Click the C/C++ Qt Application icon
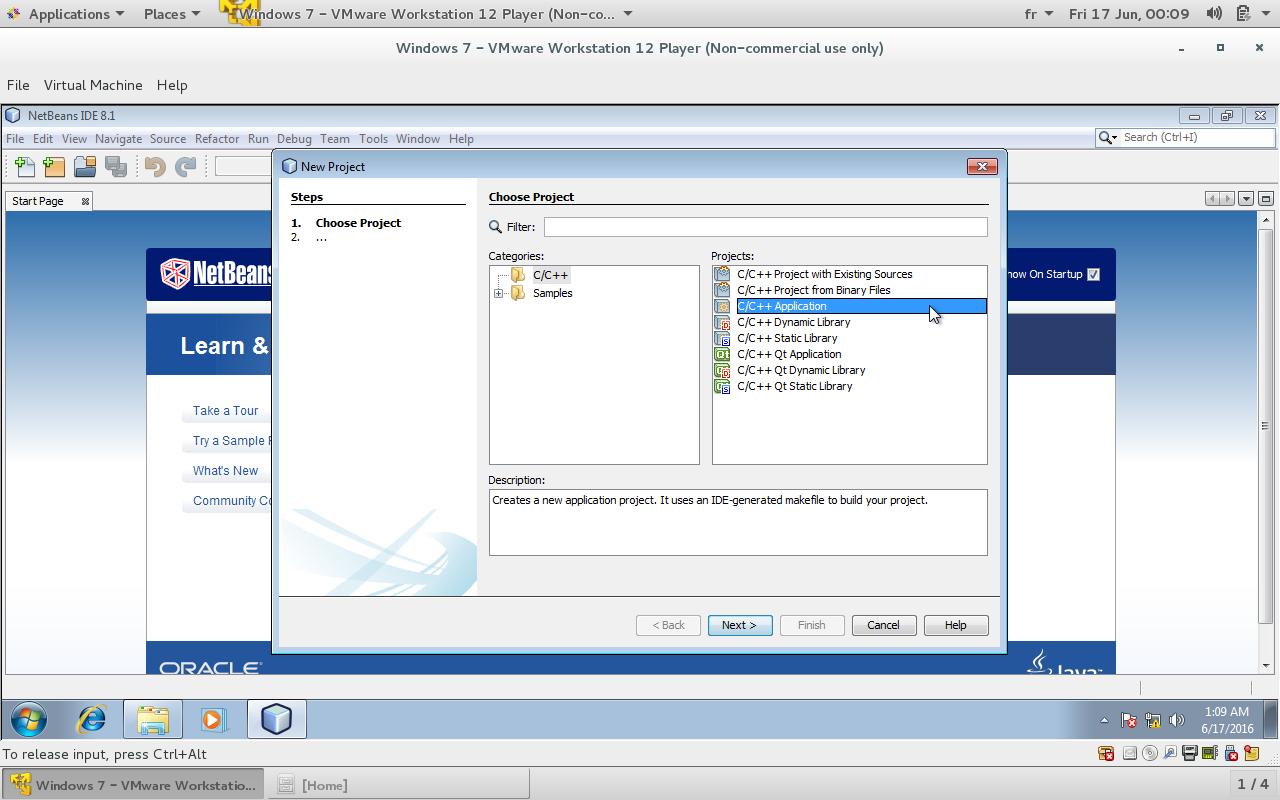1280x800 pixels. coord(723,354)
